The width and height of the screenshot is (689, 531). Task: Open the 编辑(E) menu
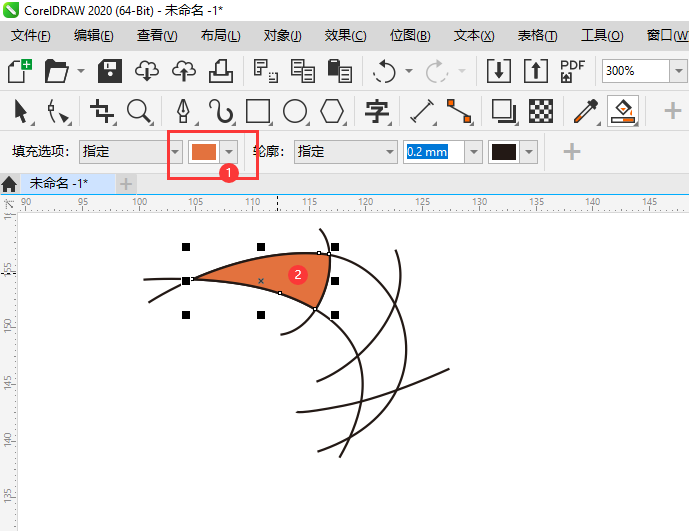pyautogui.click(x=94, y=35)
